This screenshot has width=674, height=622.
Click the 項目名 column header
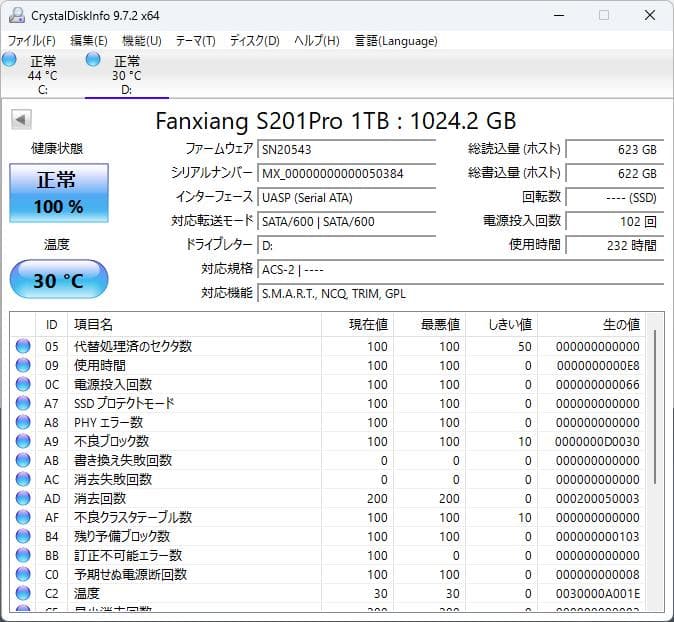click(194, 325)
